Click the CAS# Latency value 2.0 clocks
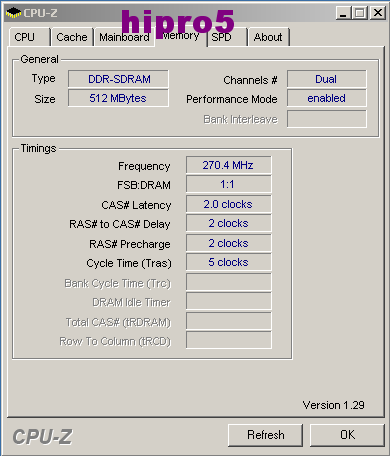This screenshot has height=456, width=390. [229, 204]
